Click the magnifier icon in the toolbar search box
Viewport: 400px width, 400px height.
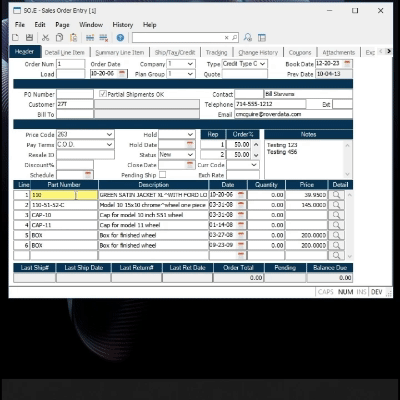click(x=234, y=38)
